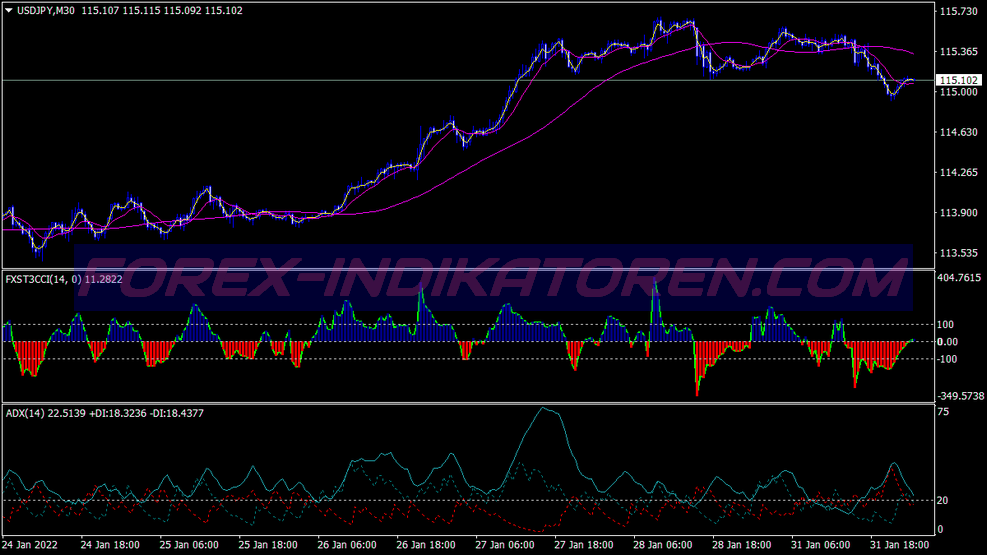Select the current price tag 115.102

pyautogui.click(x=958, y=80)
